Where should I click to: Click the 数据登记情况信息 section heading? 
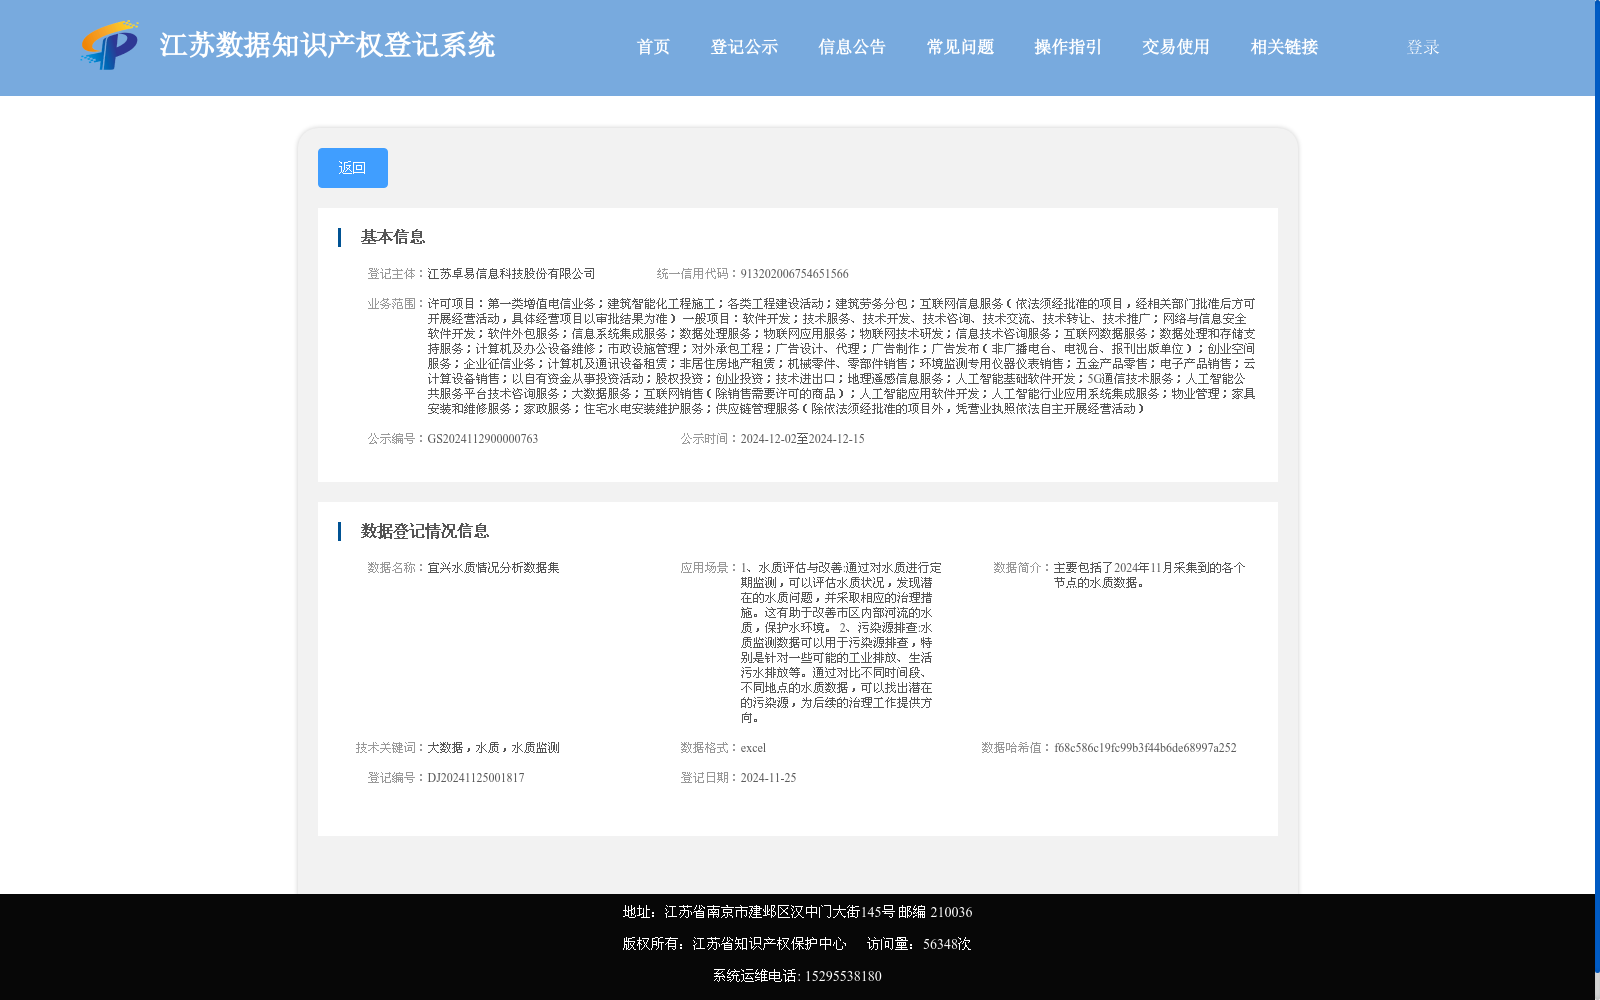point(425,531)
